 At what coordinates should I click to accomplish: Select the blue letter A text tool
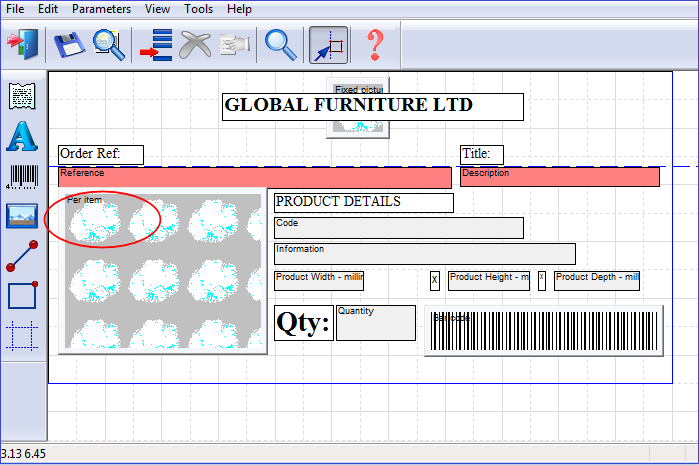(x=22, y=136)
